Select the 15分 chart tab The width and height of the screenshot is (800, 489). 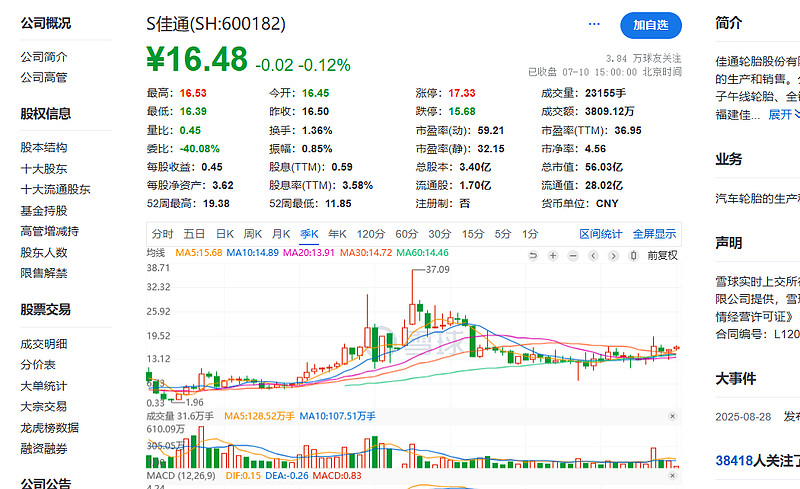coord(472,234)
